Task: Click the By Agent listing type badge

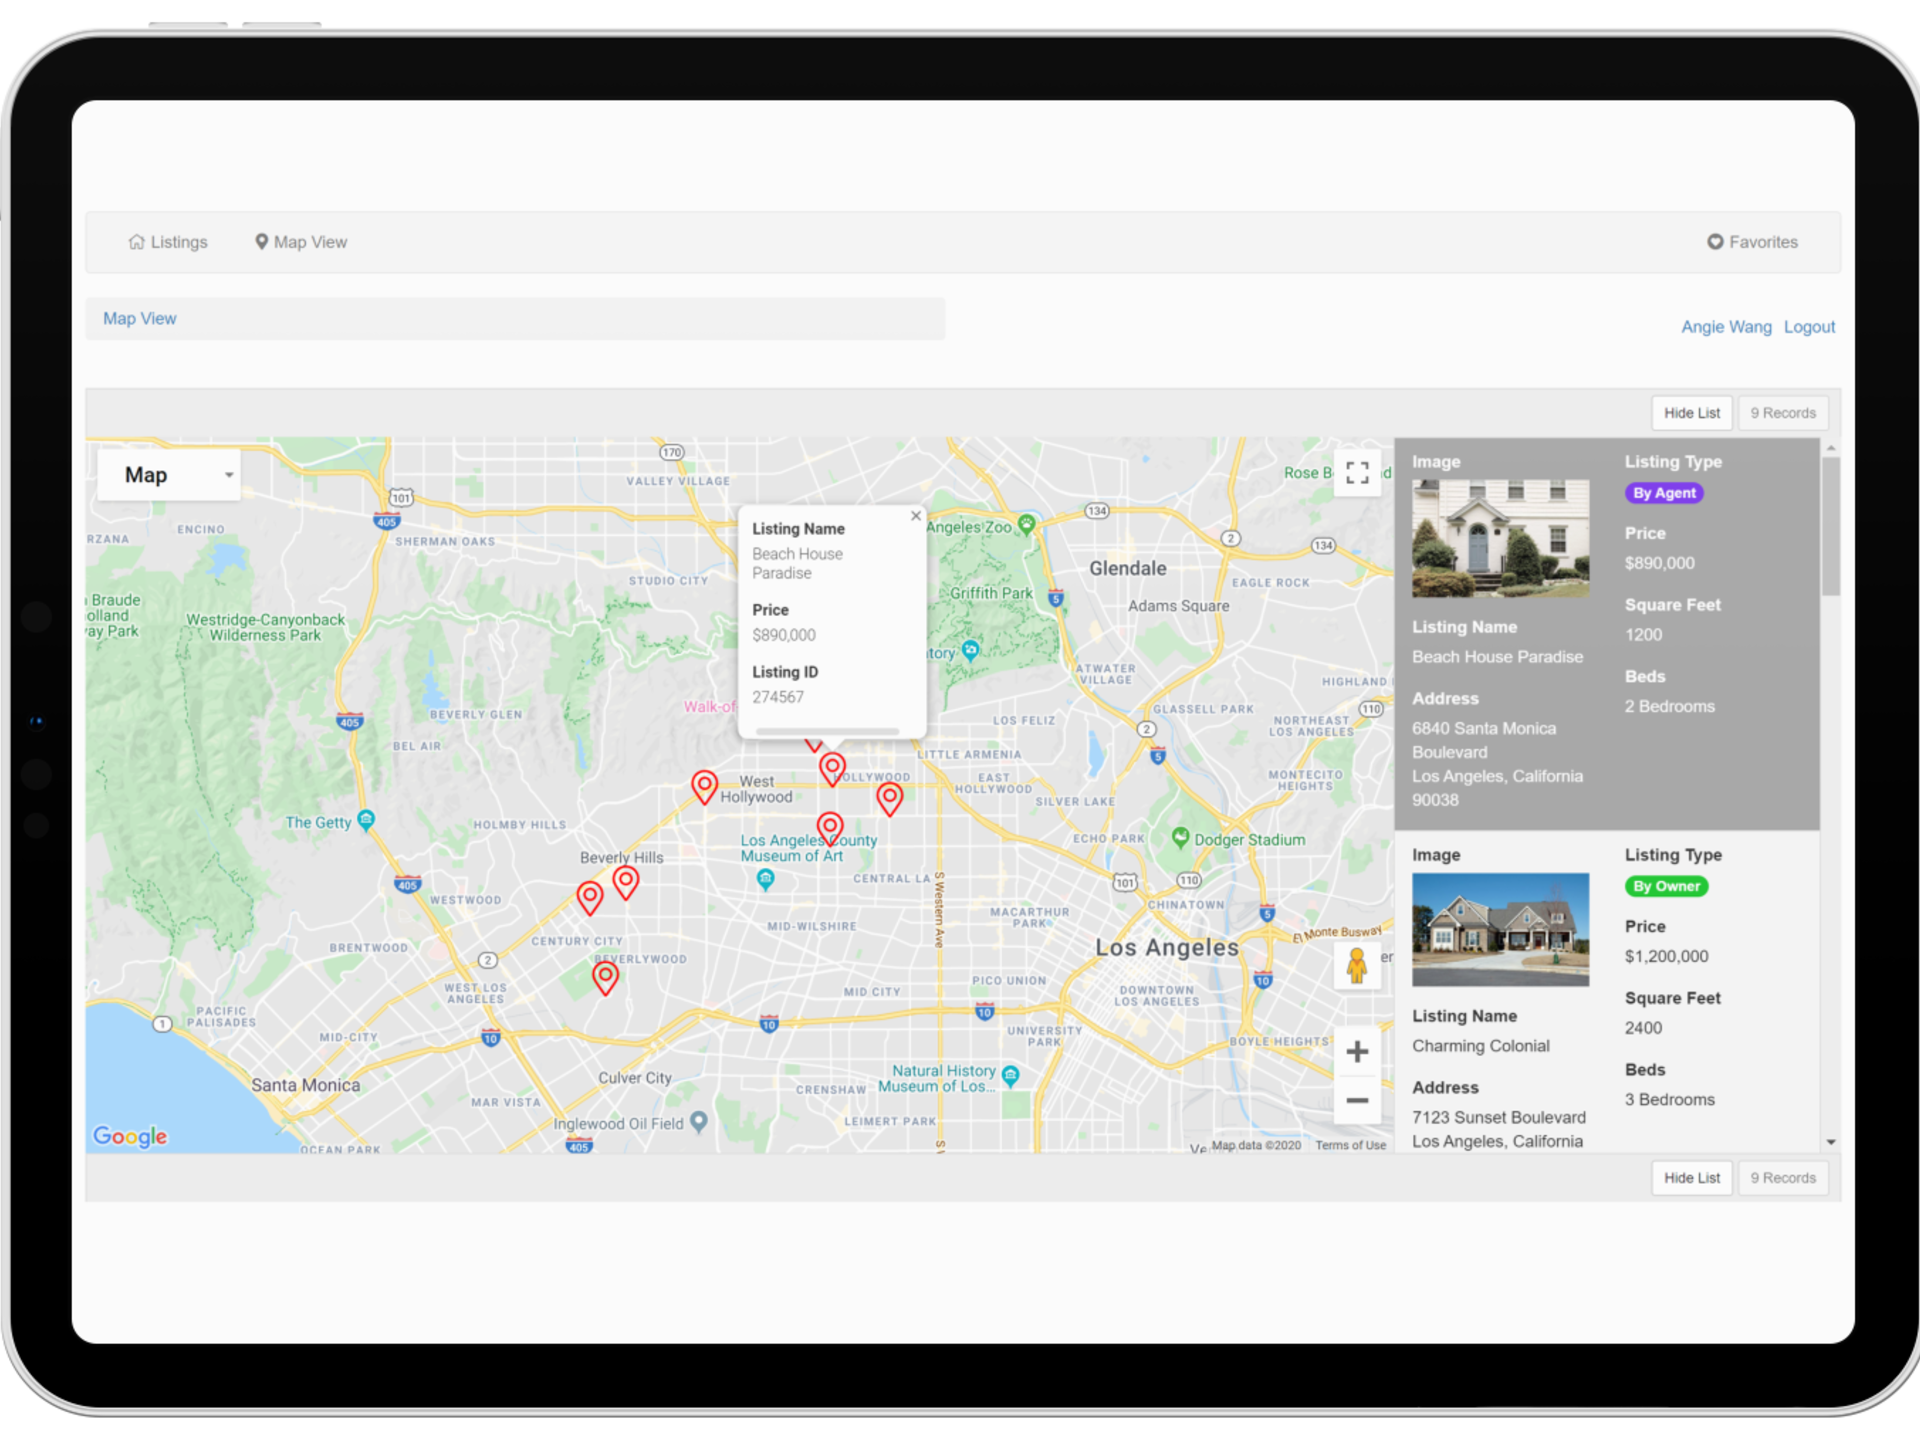Action: 1664,493
